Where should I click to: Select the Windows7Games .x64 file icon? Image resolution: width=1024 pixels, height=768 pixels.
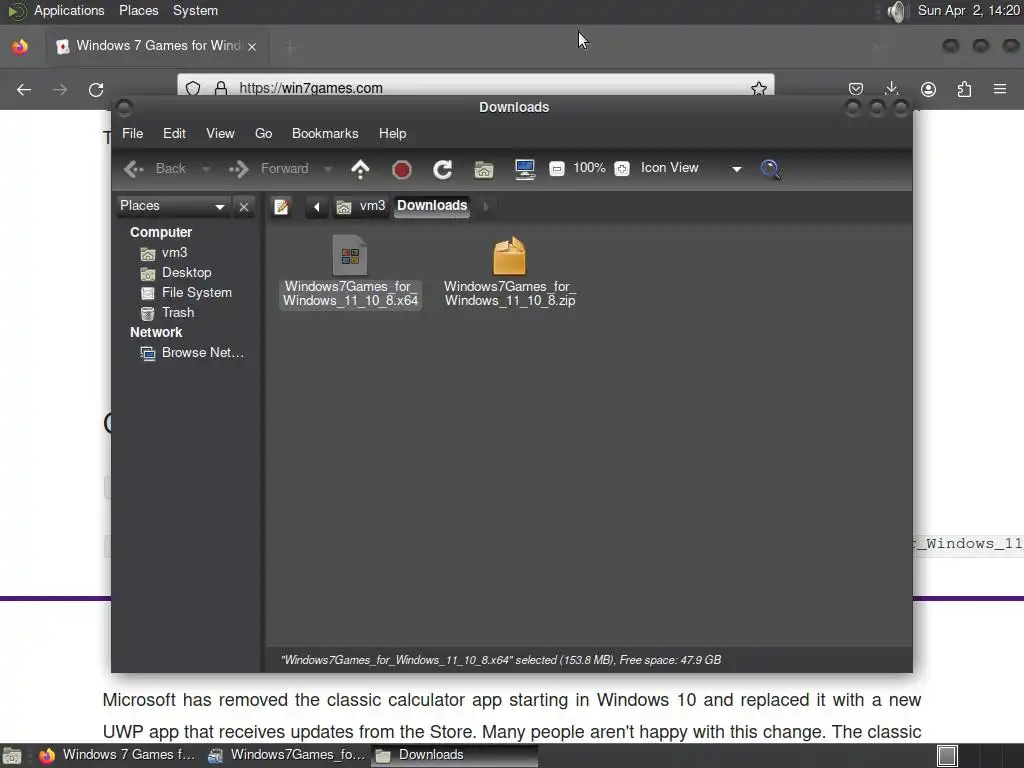coord(350,255)
